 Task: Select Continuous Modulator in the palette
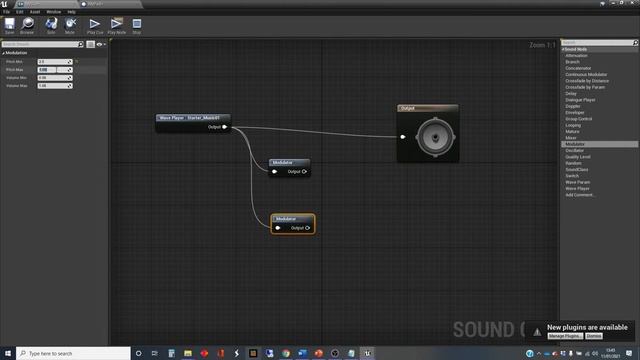586,75
